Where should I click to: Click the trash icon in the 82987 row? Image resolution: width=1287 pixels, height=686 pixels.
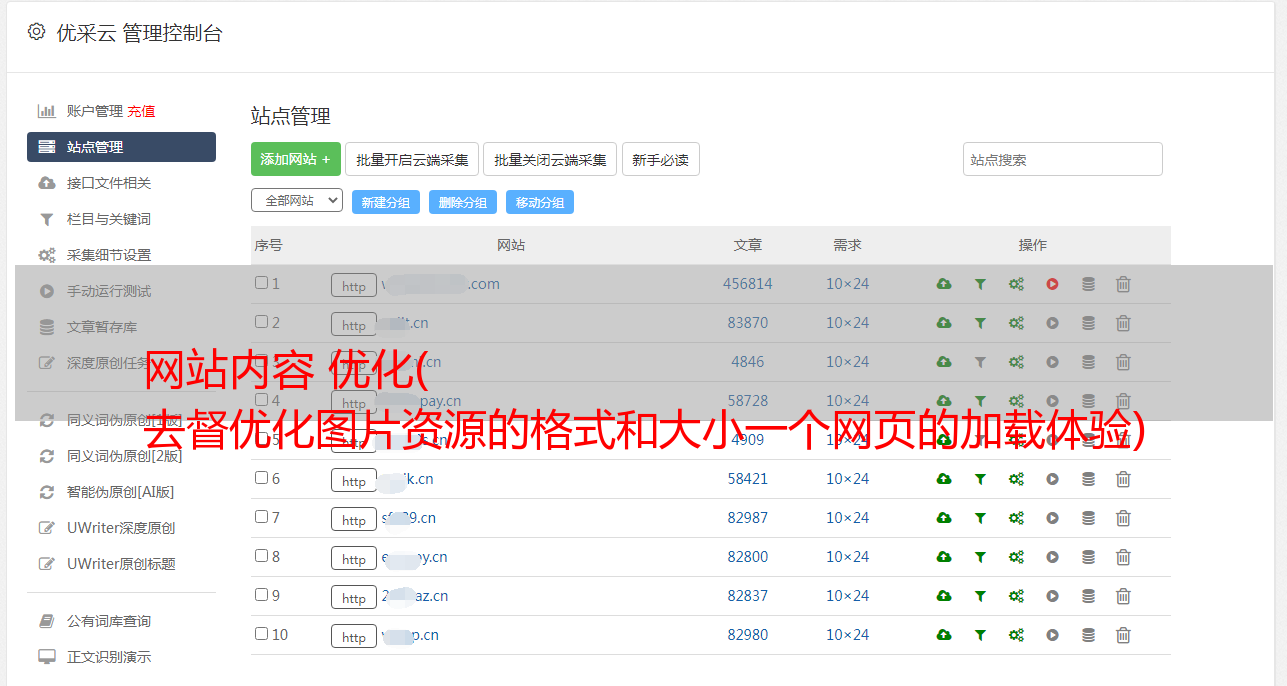(1123, 518)
